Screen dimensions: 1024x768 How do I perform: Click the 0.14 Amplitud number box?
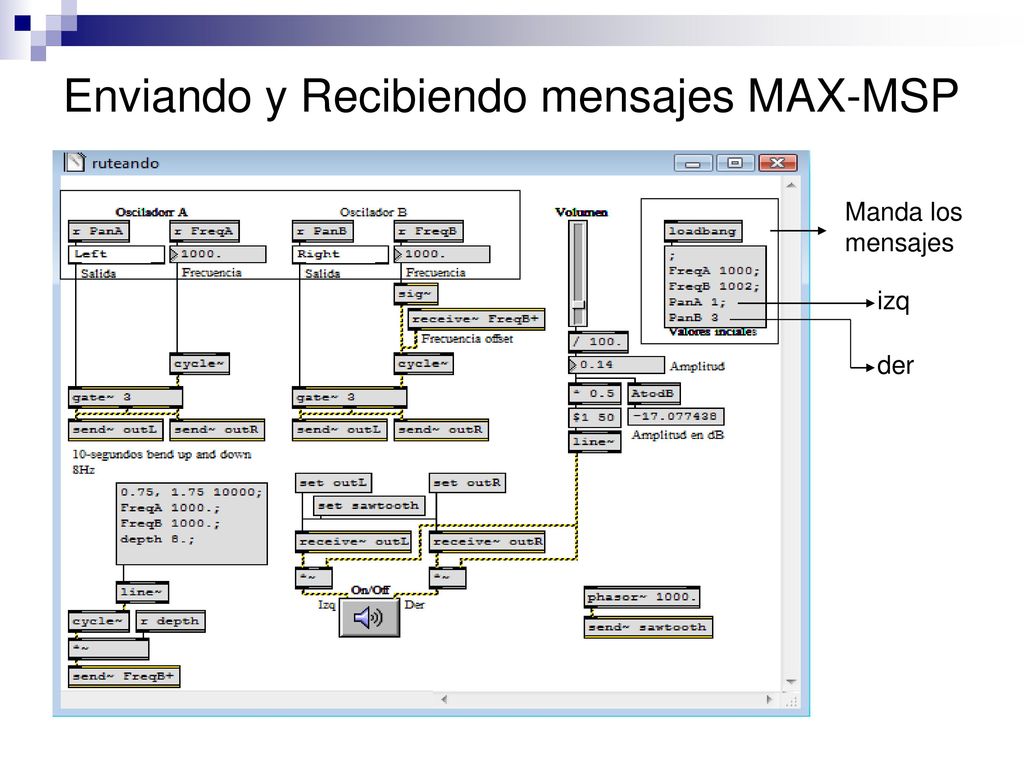coord(616,365)
